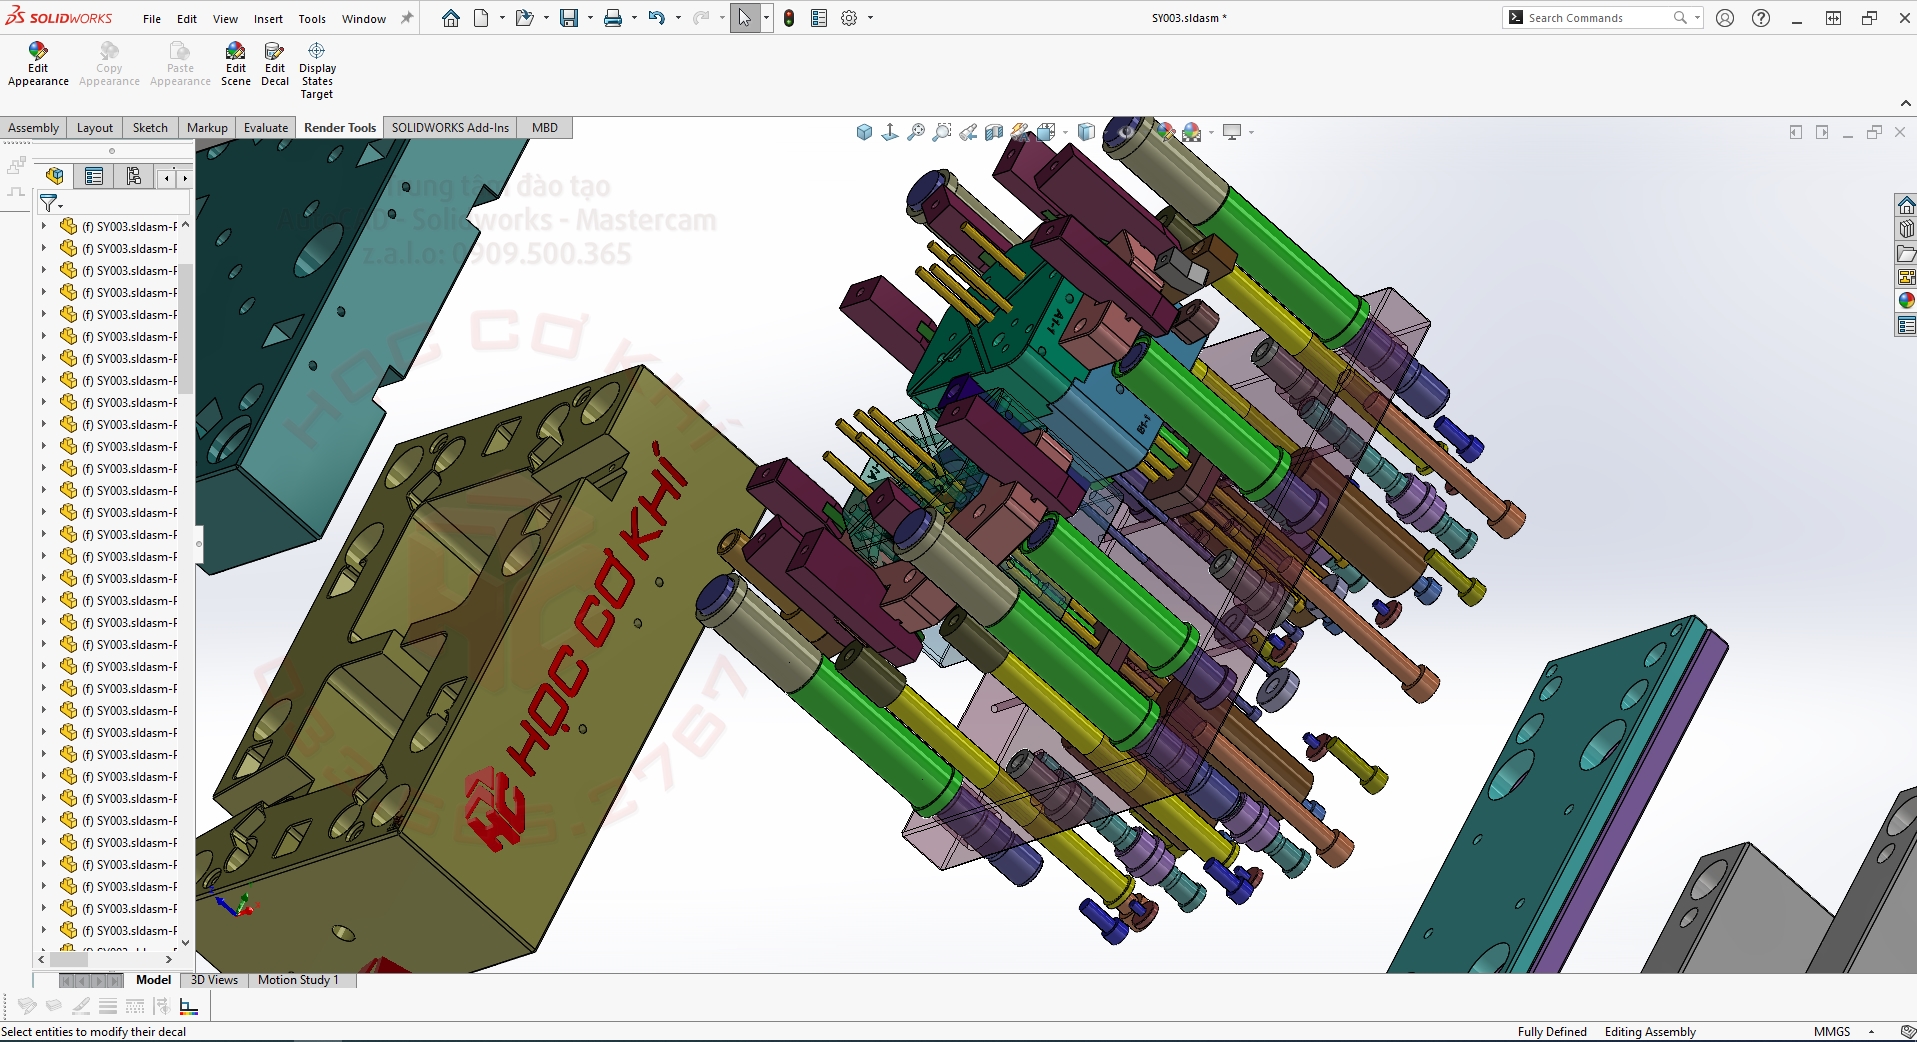Open the Tools menu

312,19
